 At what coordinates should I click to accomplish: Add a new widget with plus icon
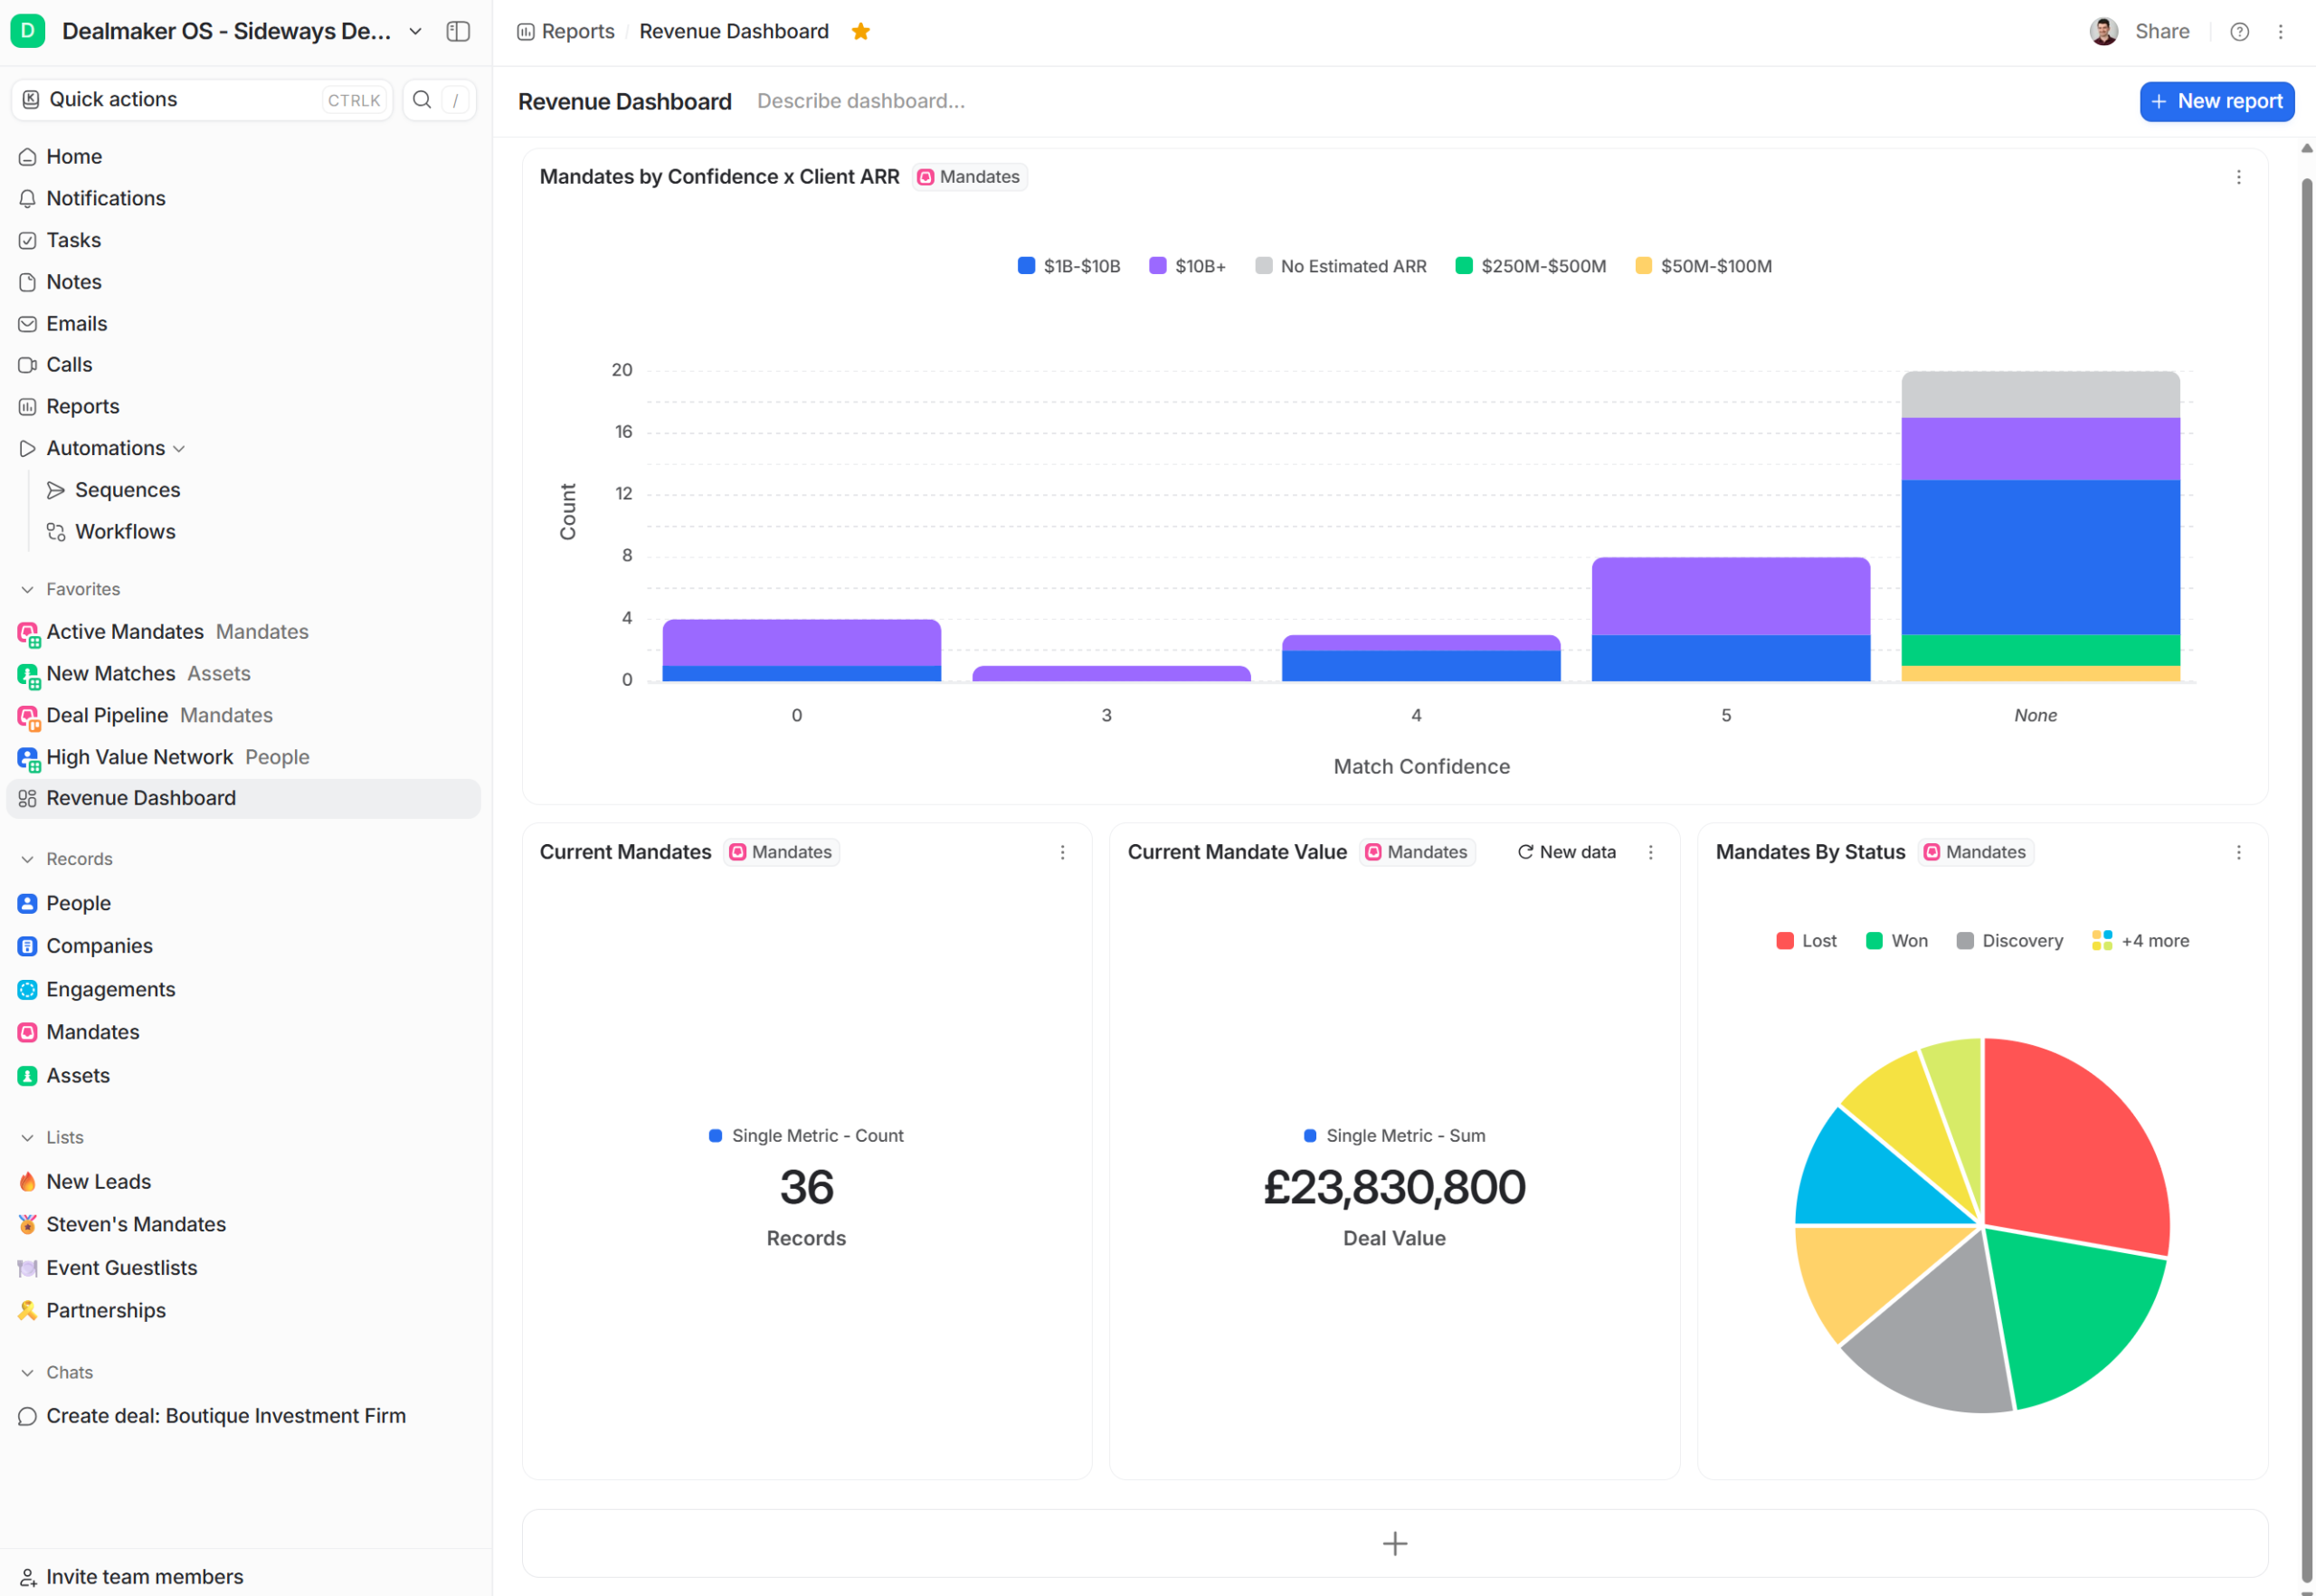(x=1394, y=1543)
